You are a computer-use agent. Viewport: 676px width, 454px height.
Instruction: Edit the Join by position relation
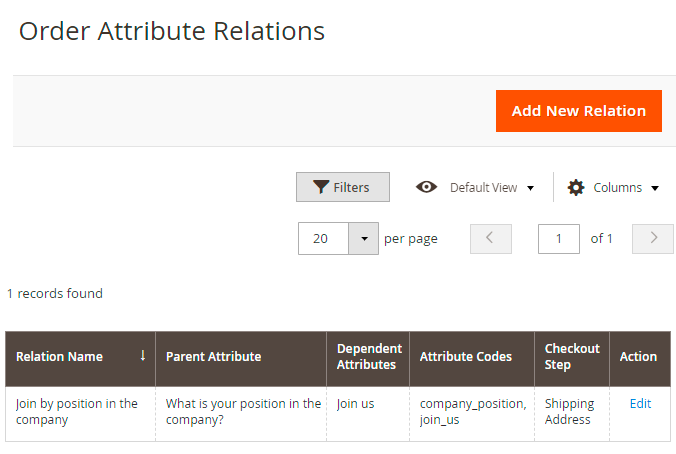pos(640,403)
